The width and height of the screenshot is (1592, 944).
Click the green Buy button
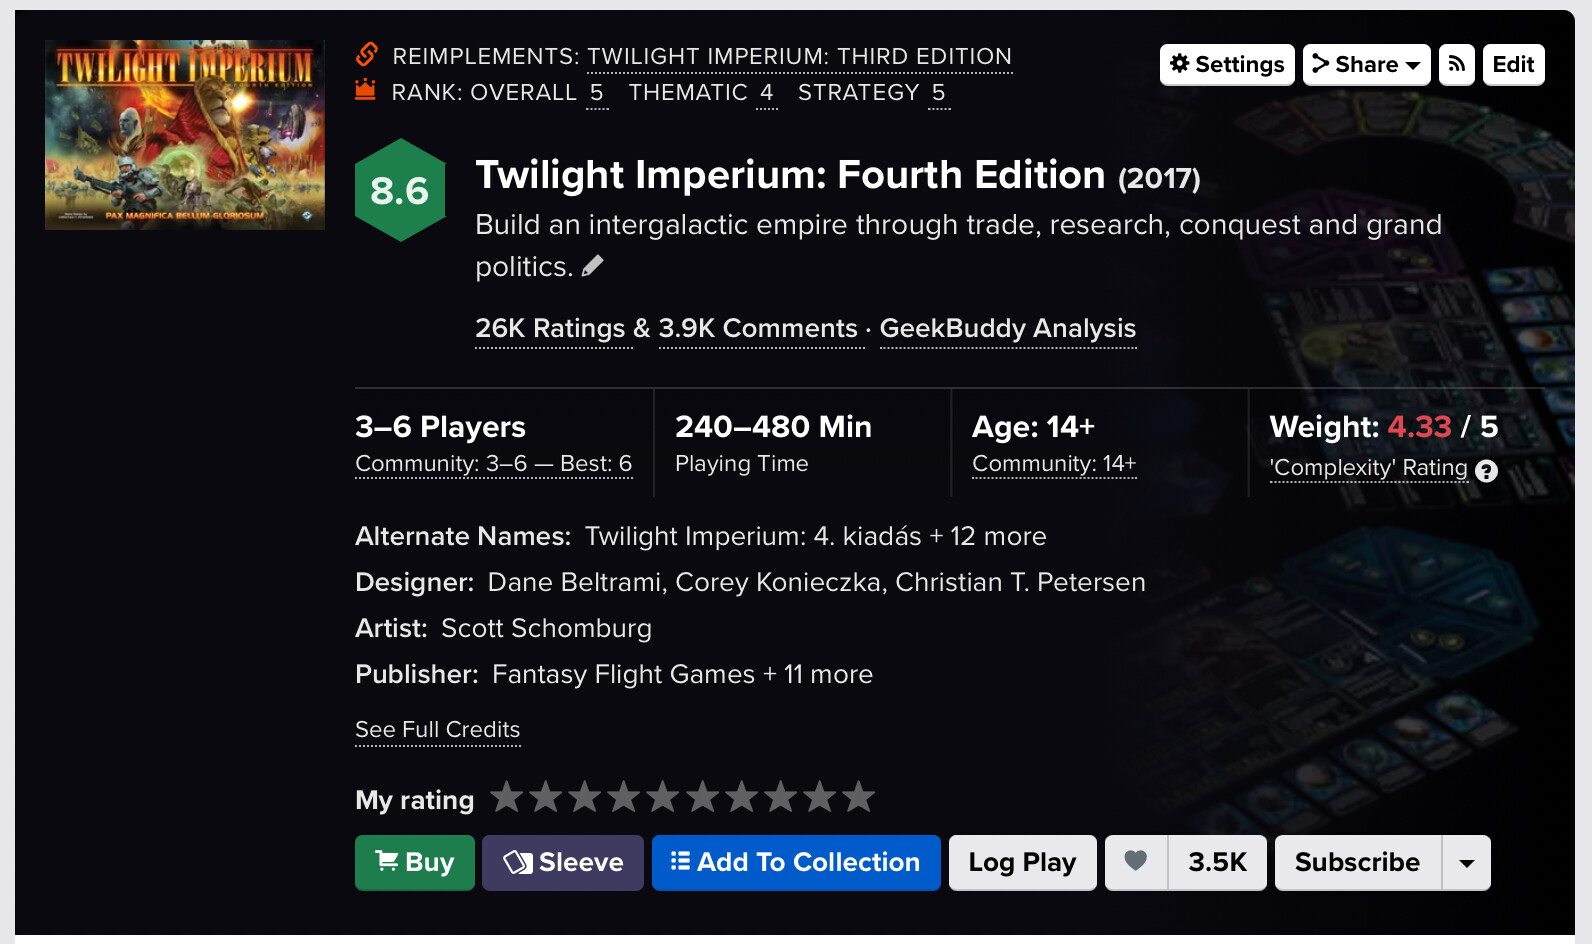414,863
